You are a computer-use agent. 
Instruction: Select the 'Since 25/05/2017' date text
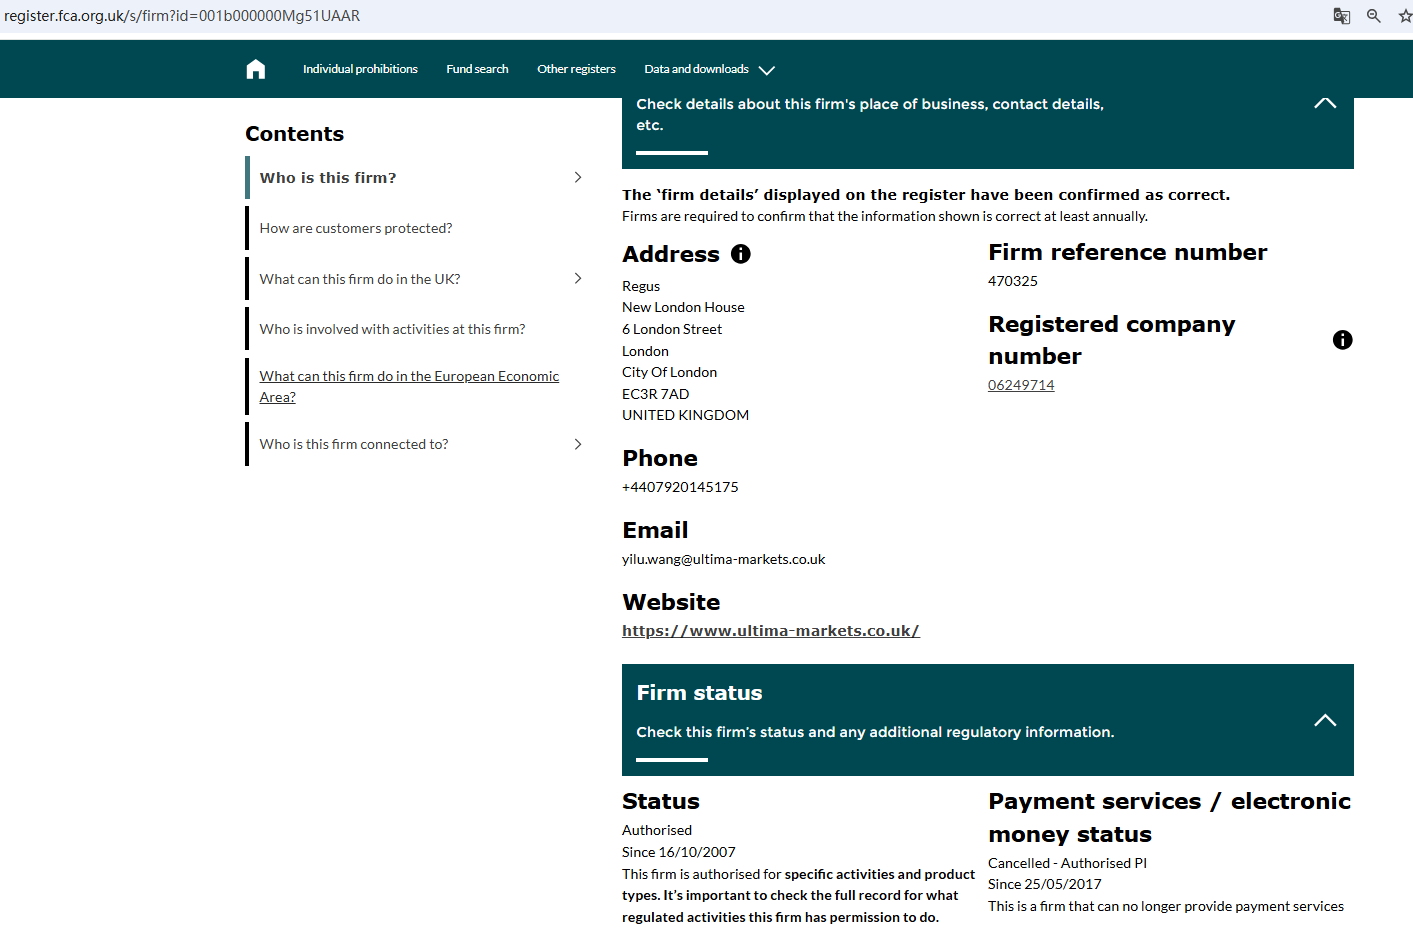point(1045,884)
